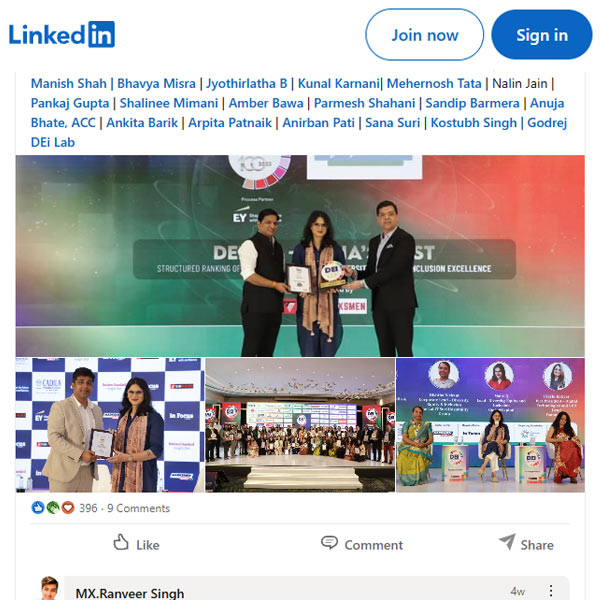Screen dimensions: 600x600
Task: Click the Sign in button
Action: 542,35
